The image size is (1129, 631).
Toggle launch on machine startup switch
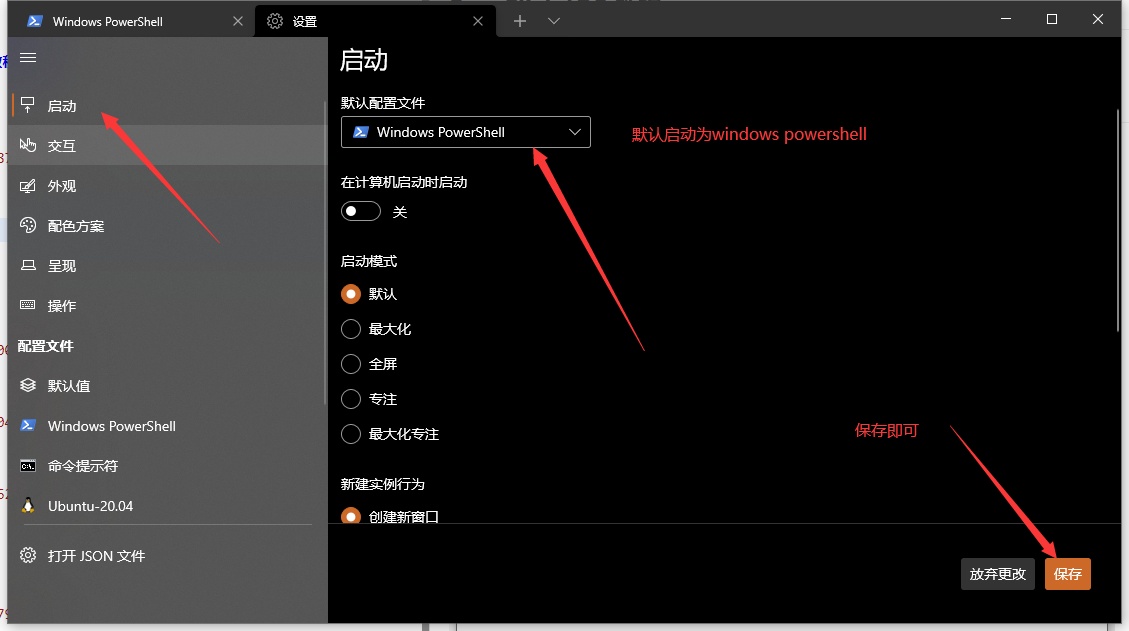click(361, 211)
